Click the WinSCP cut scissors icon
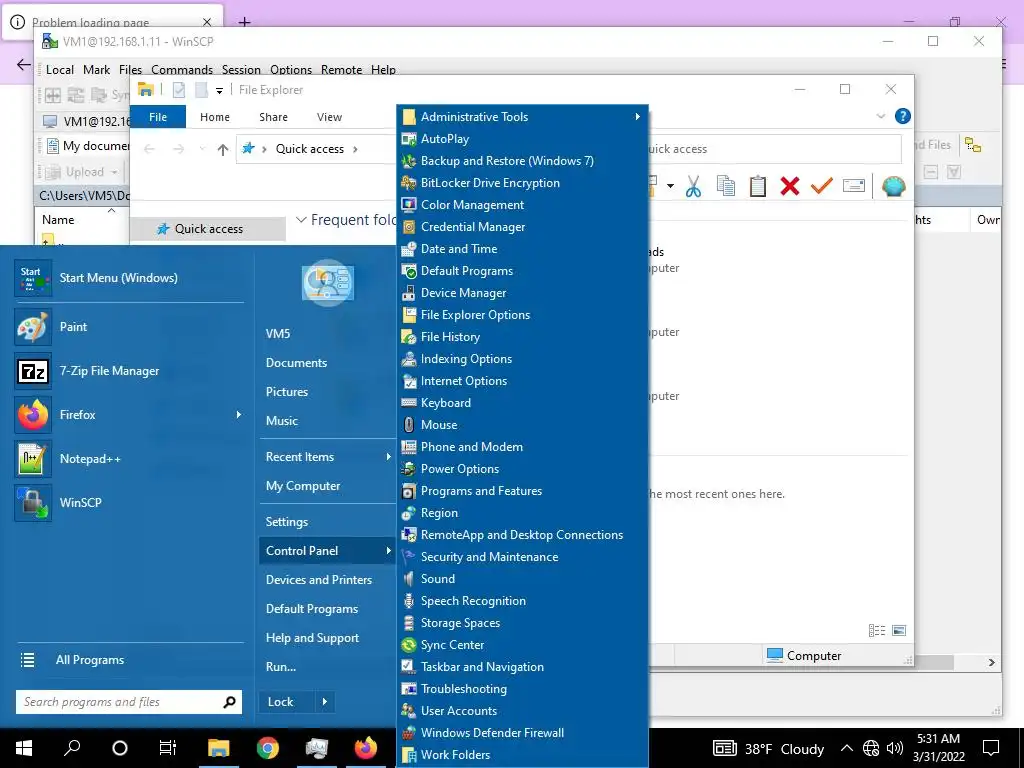The height and width of the screenshot is (768, 1024). tap(694, 187)
